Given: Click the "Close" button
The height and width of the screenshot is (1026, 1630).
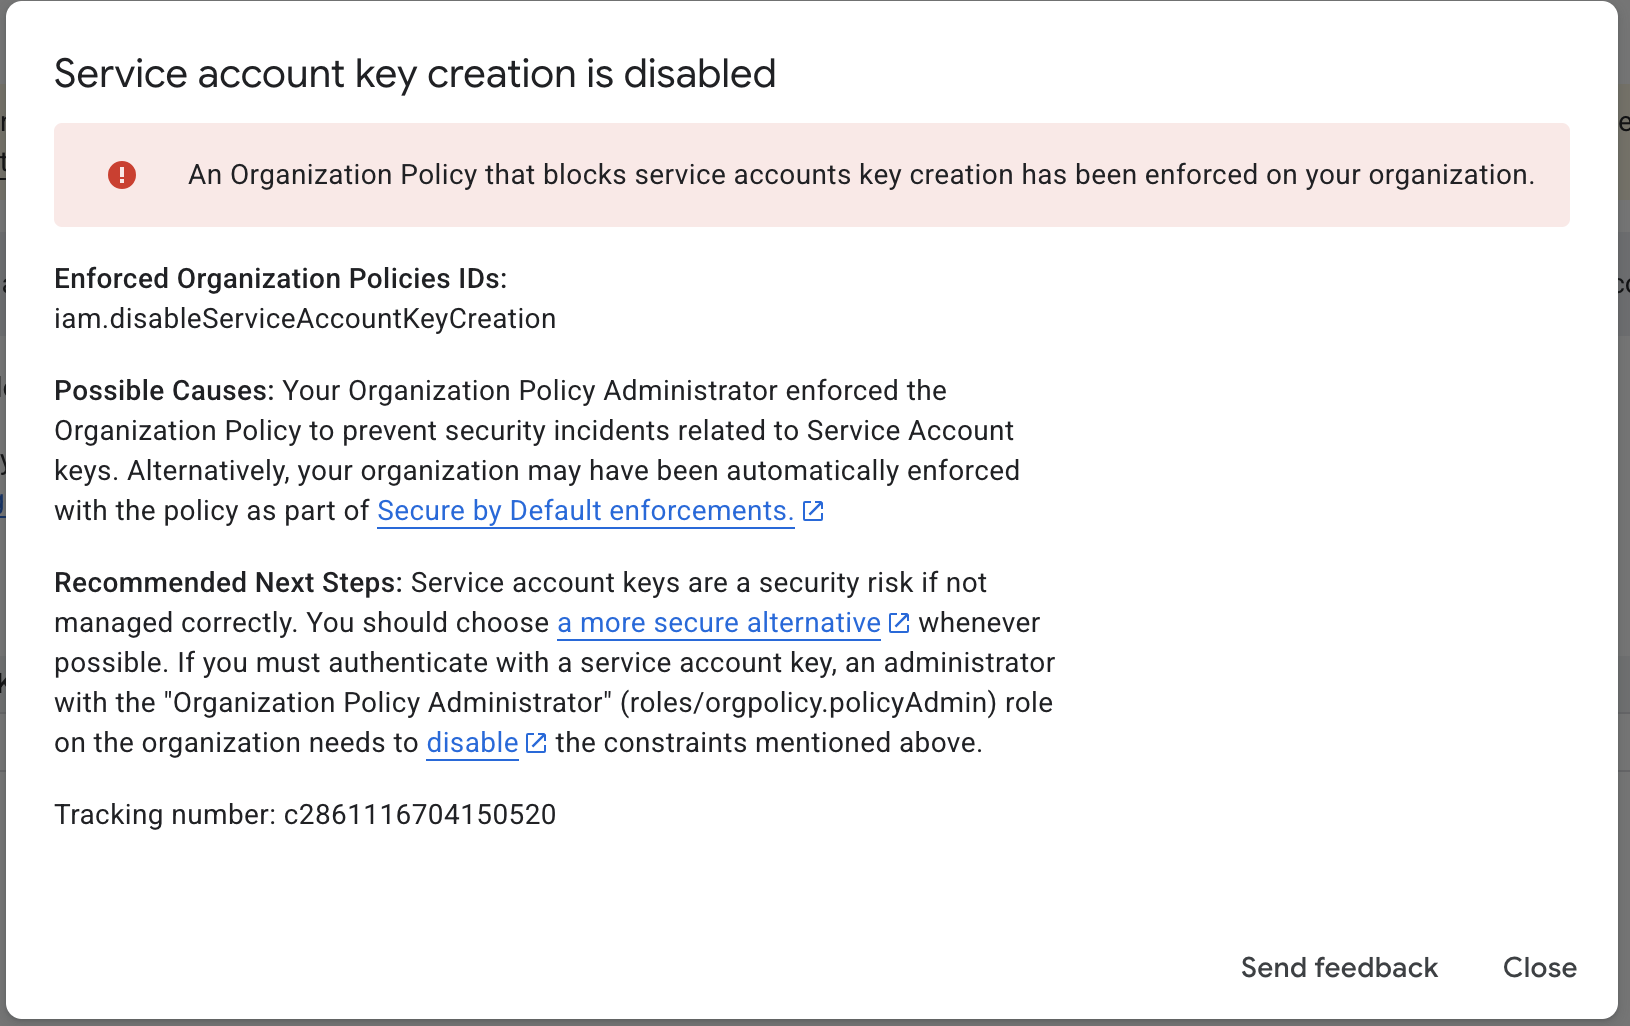Looking at the screenshot, I should [1539, 967].
